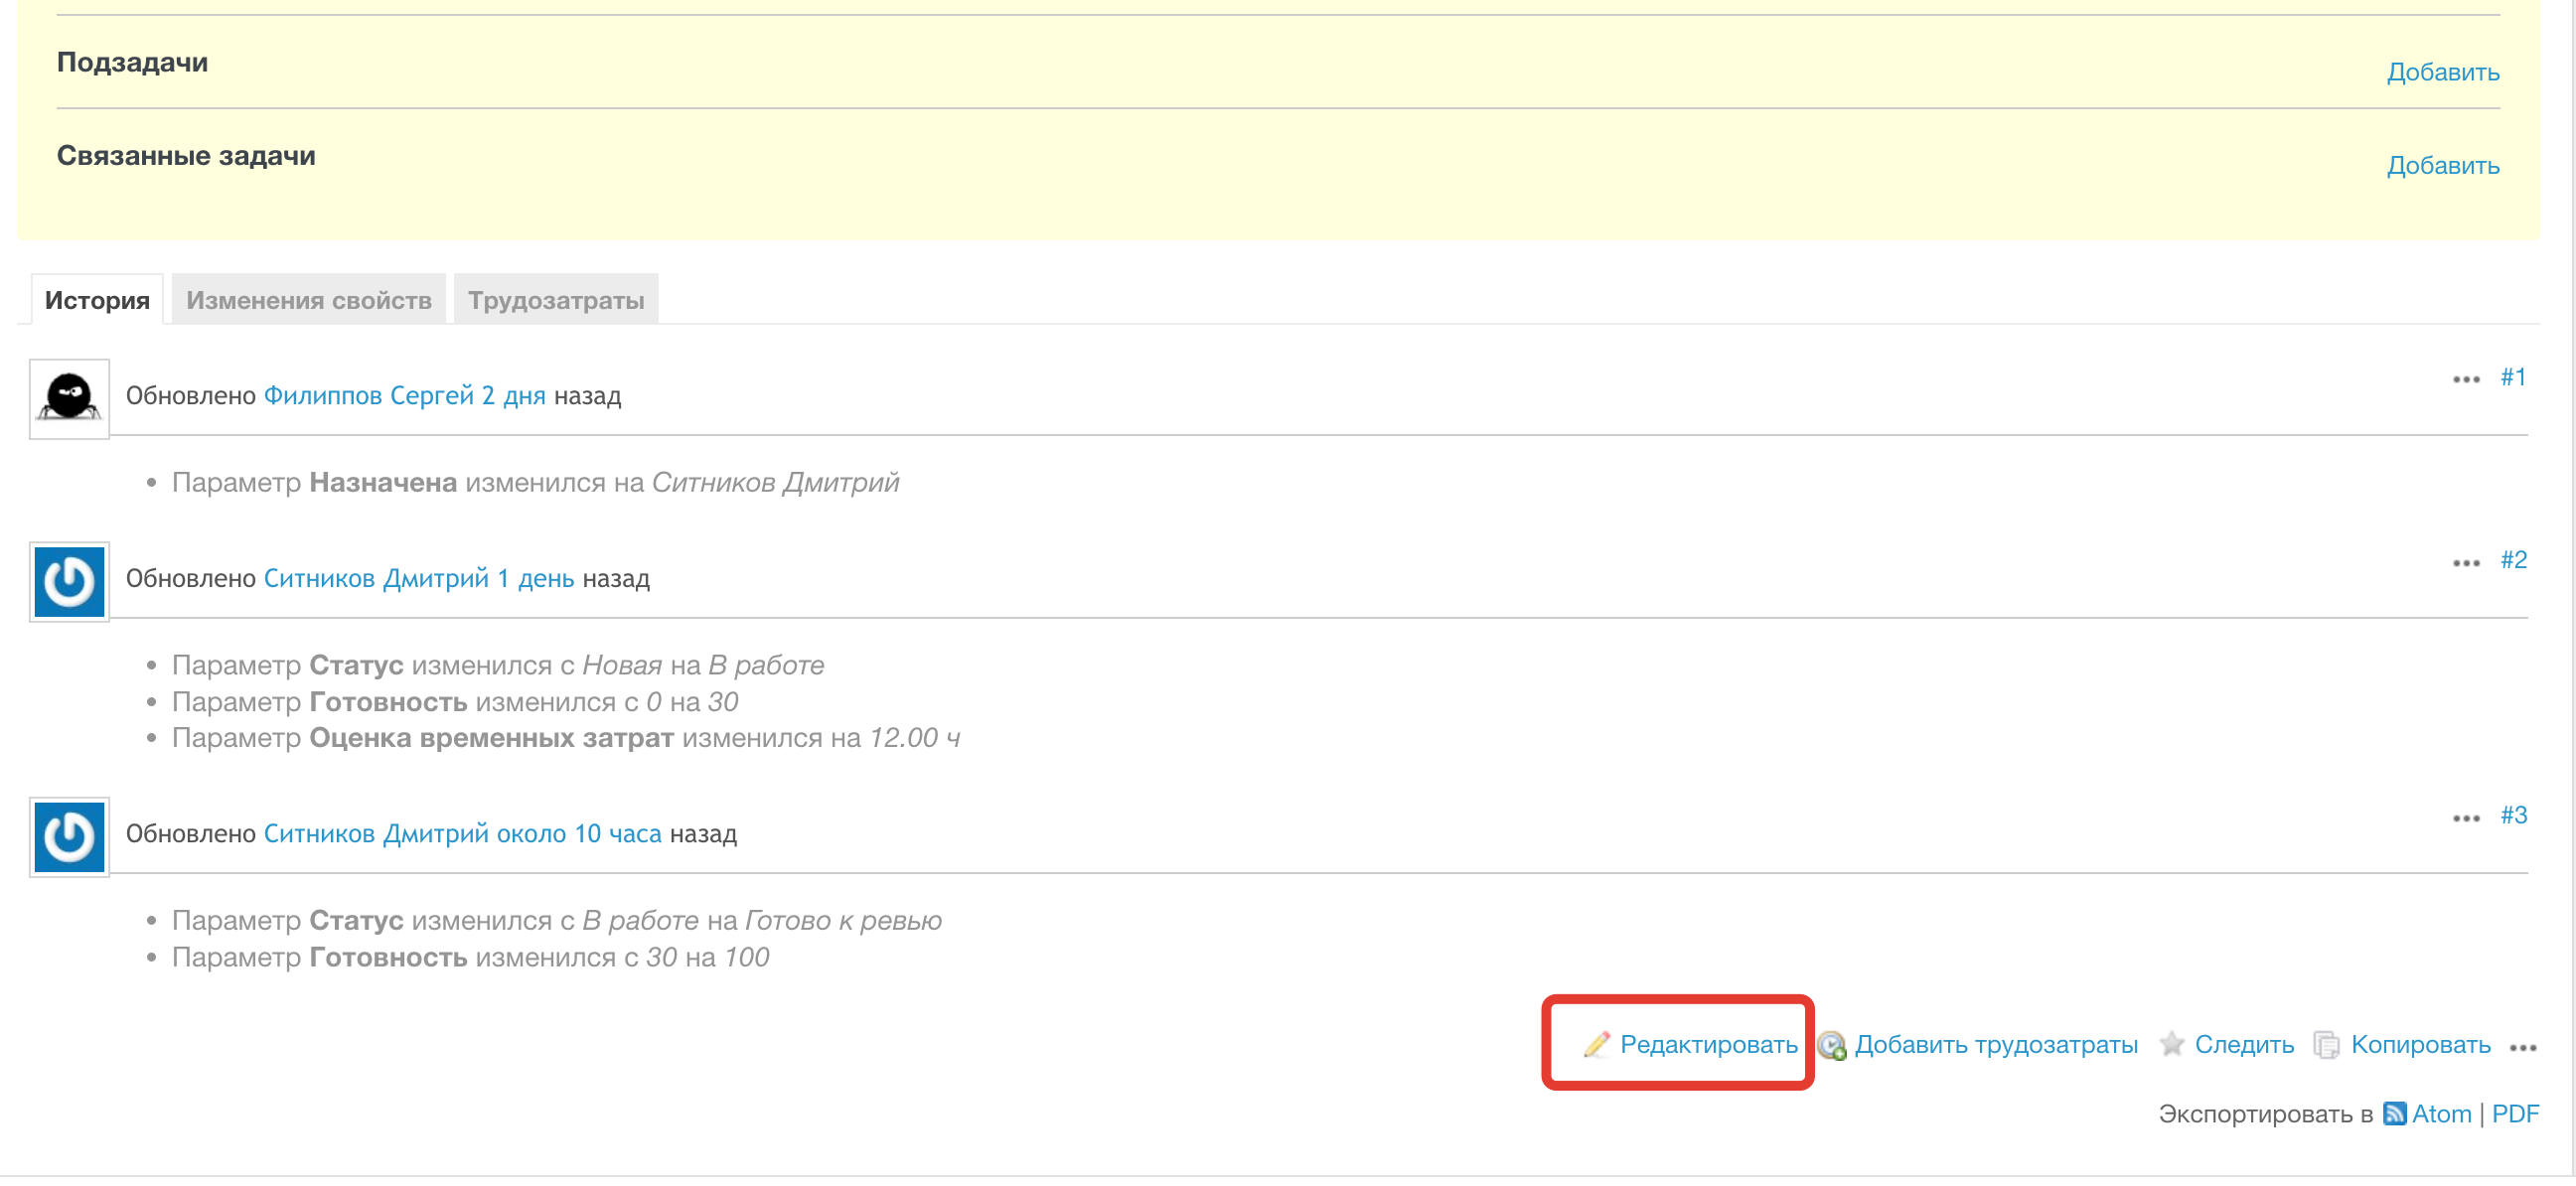The width and height of the screenshot is (2576, 1186).
Task: Open more actions menu beside Копировать
Action: [x=2522, y=1047]
